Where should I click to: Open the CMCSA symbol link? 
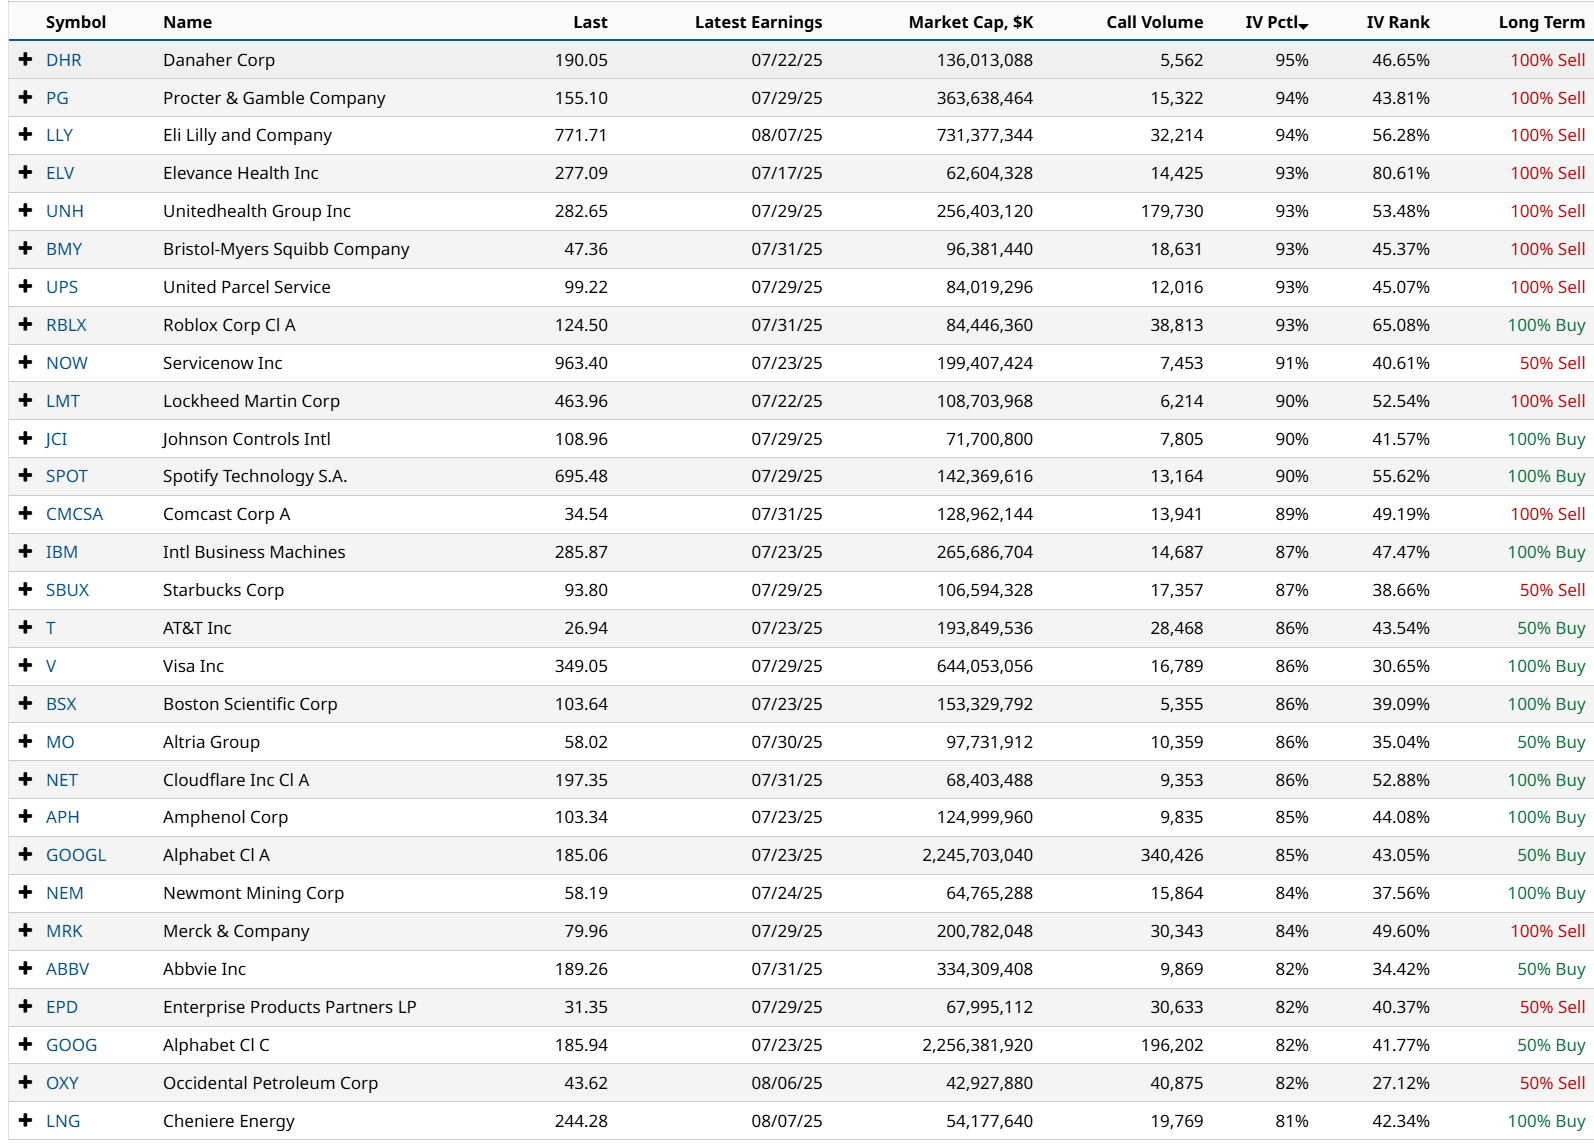point(75,514)
